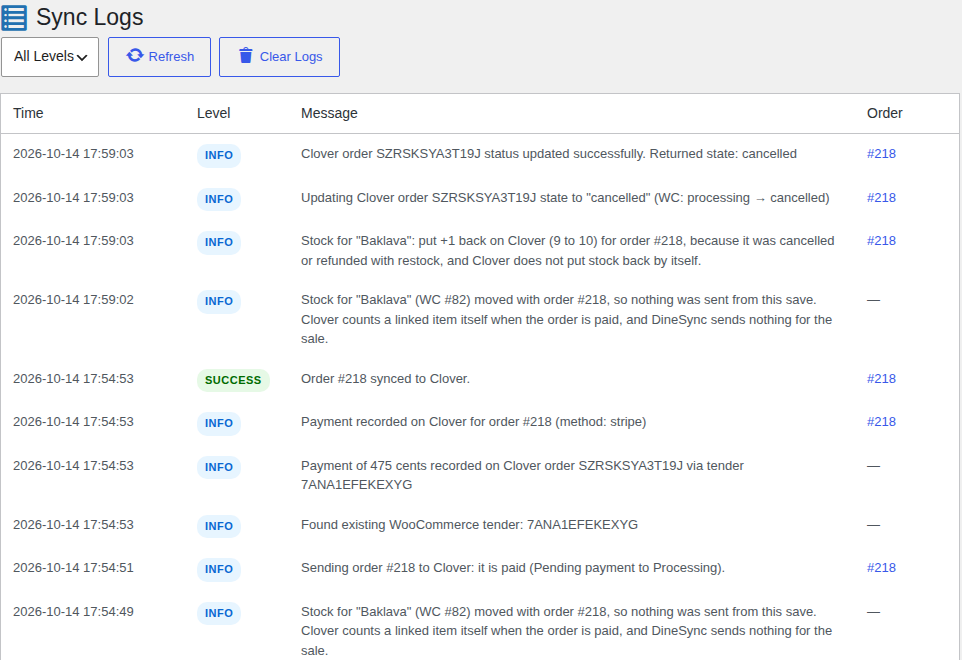Open order #218 link for Updating Clover order row
Viewport: 962px width, 660px height.
pyautogui.click(x=881, y=198)
